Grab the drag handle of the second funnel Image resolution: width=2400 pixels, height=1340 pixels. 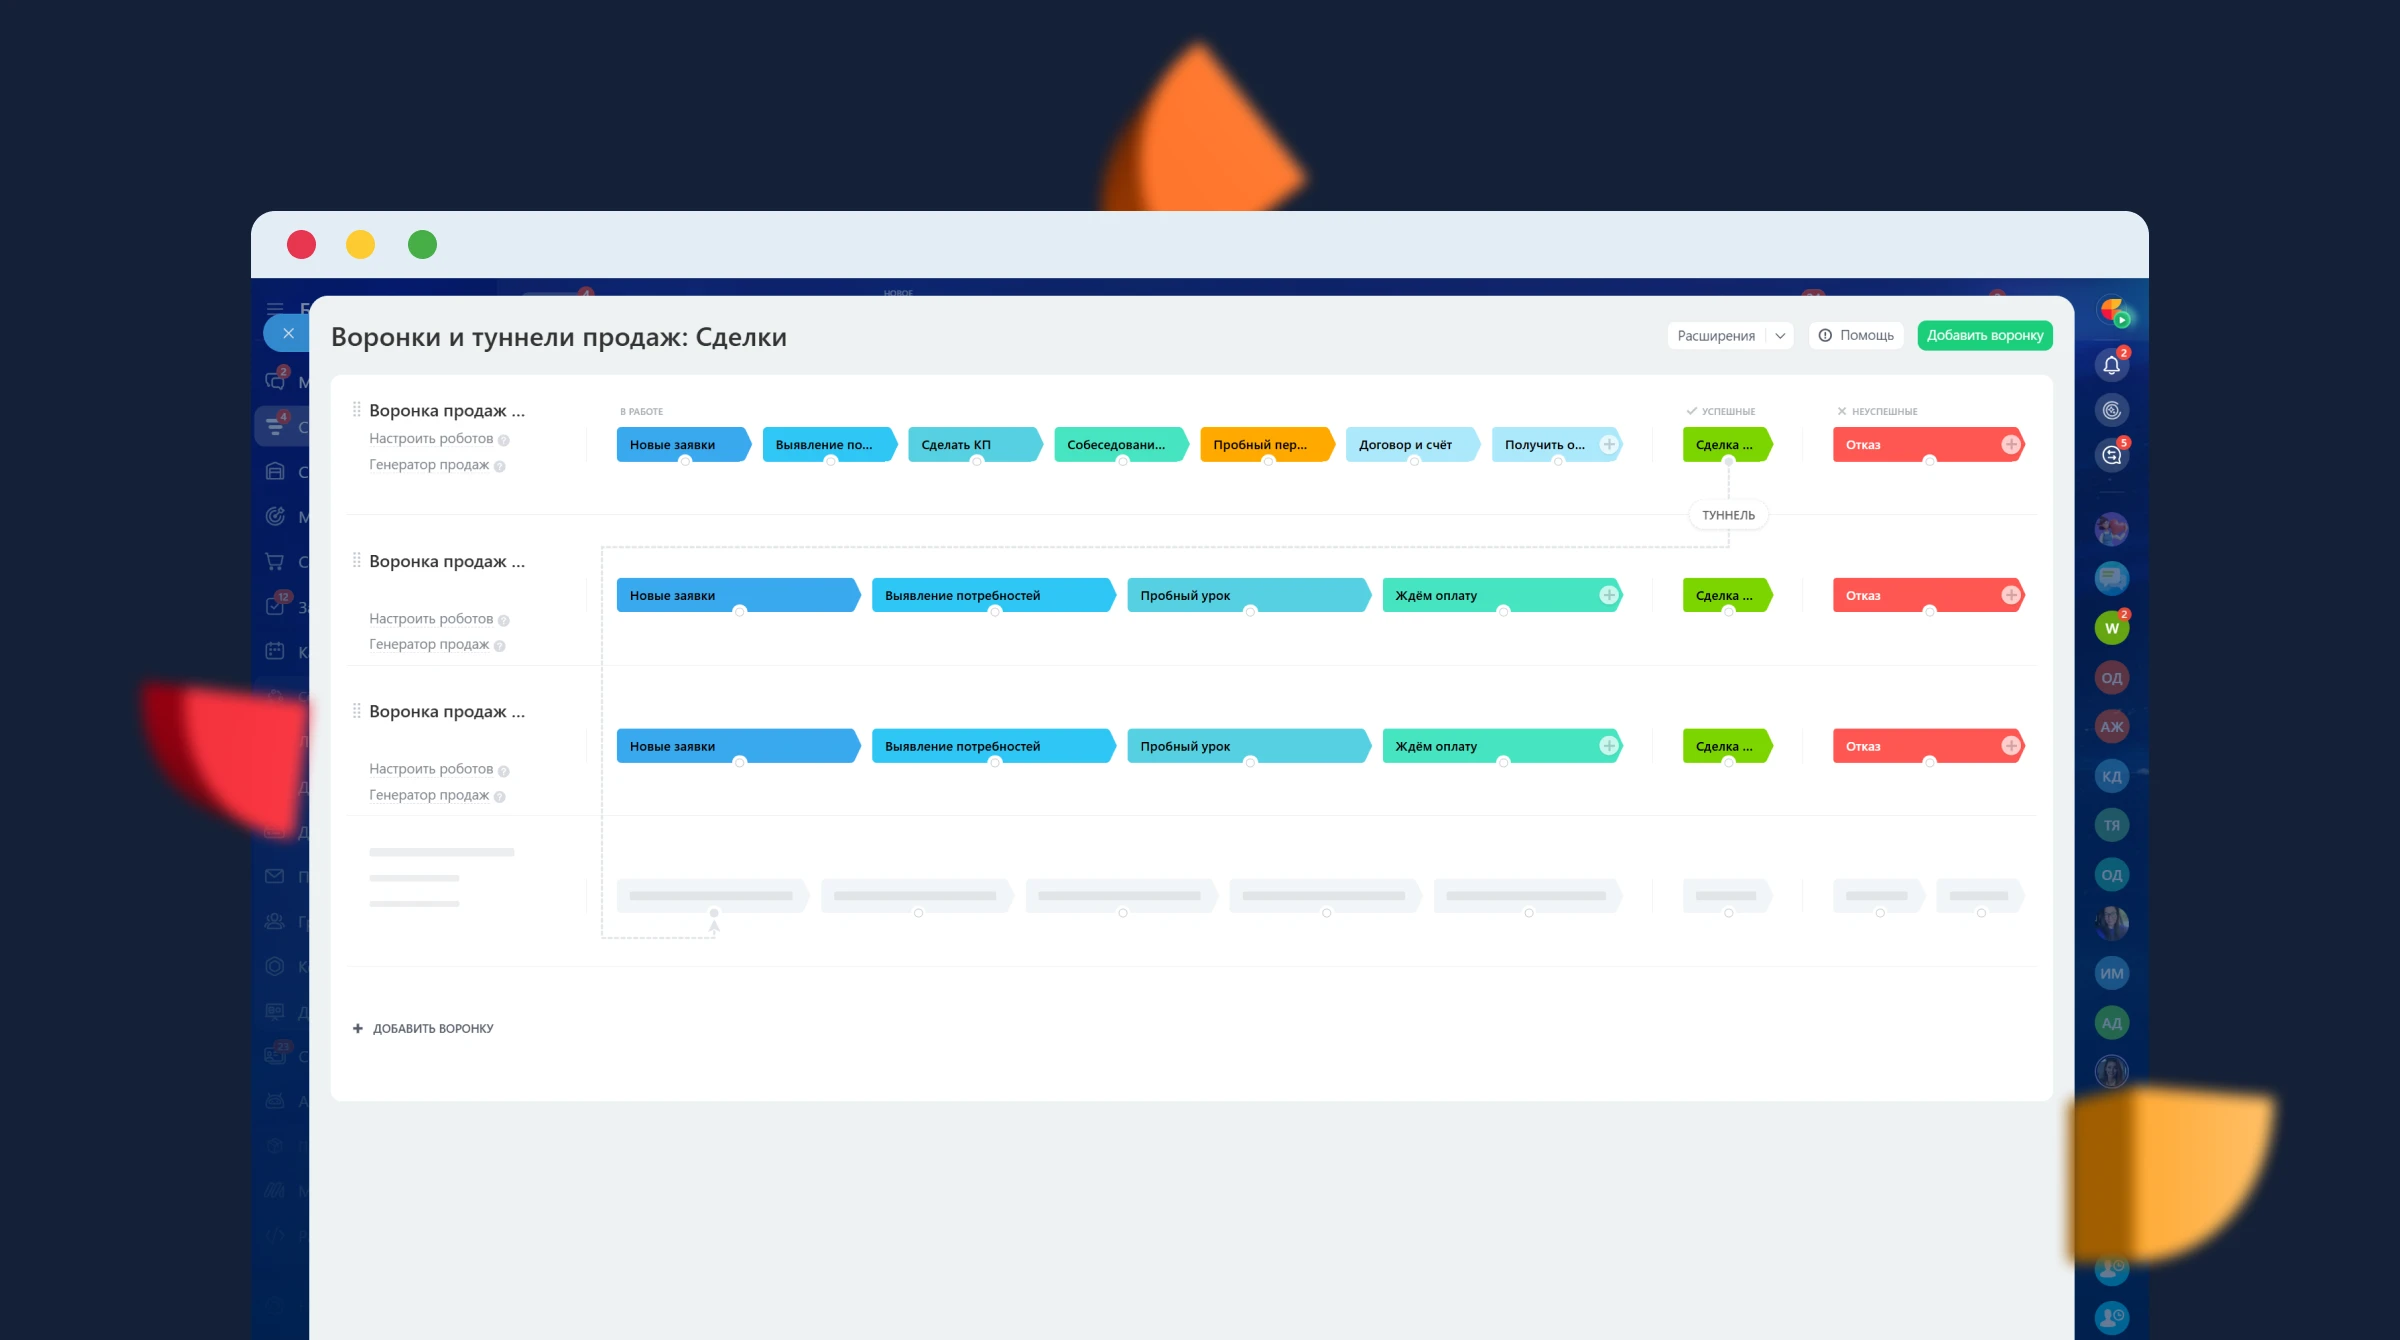click(356, 560)
